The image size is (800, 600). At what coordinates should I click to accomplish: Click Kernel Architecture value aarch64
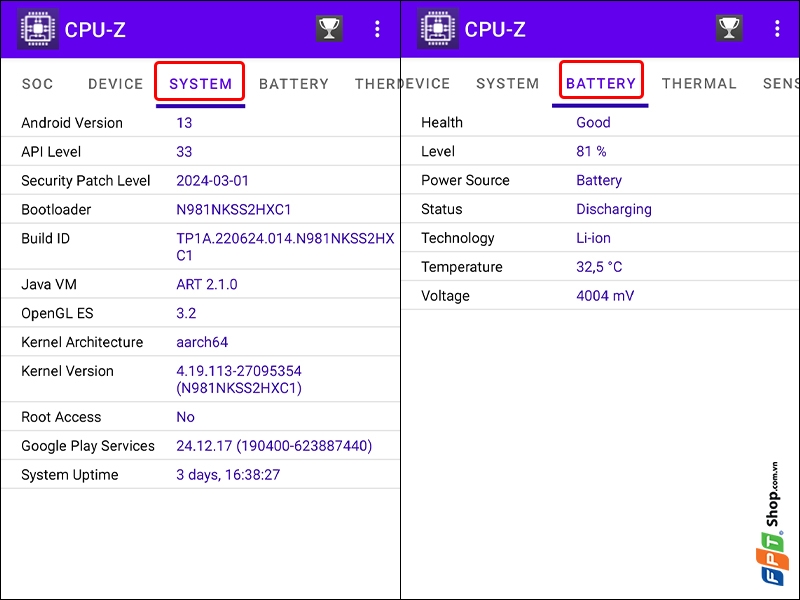pyautogui.click(x=202, y=342)
